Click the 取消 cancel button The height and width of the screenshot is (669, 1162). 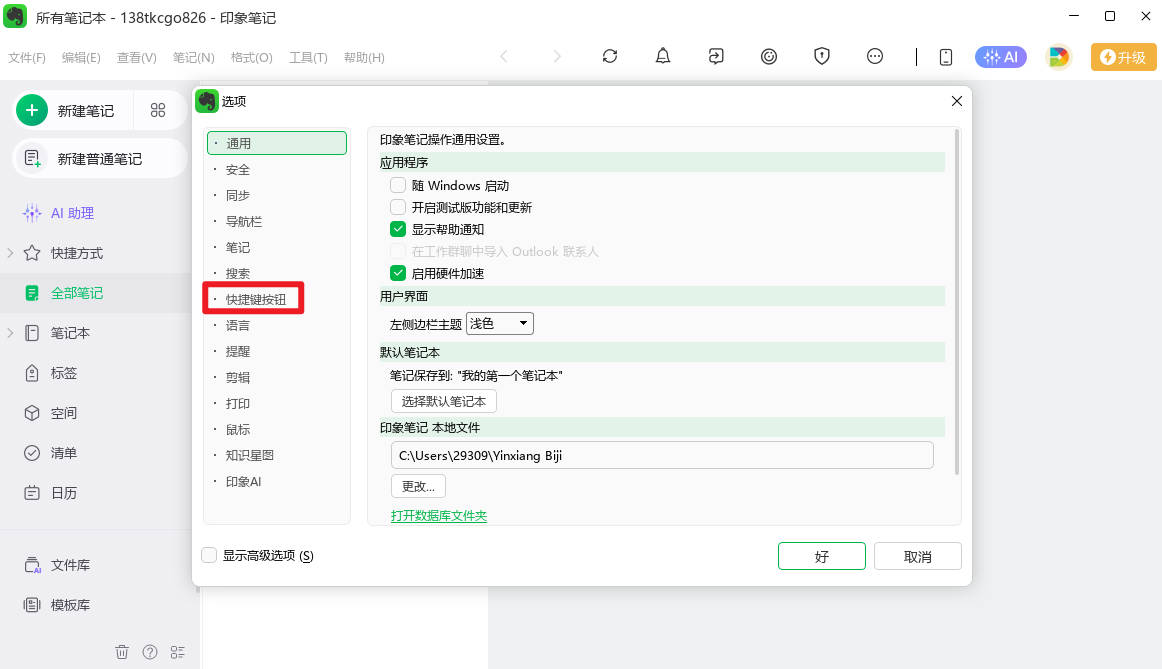click(x=917, y=556)
